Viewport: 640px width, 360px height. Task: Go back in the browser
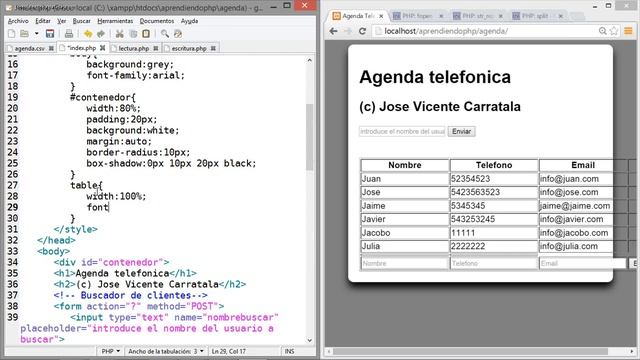pos(333,31)
